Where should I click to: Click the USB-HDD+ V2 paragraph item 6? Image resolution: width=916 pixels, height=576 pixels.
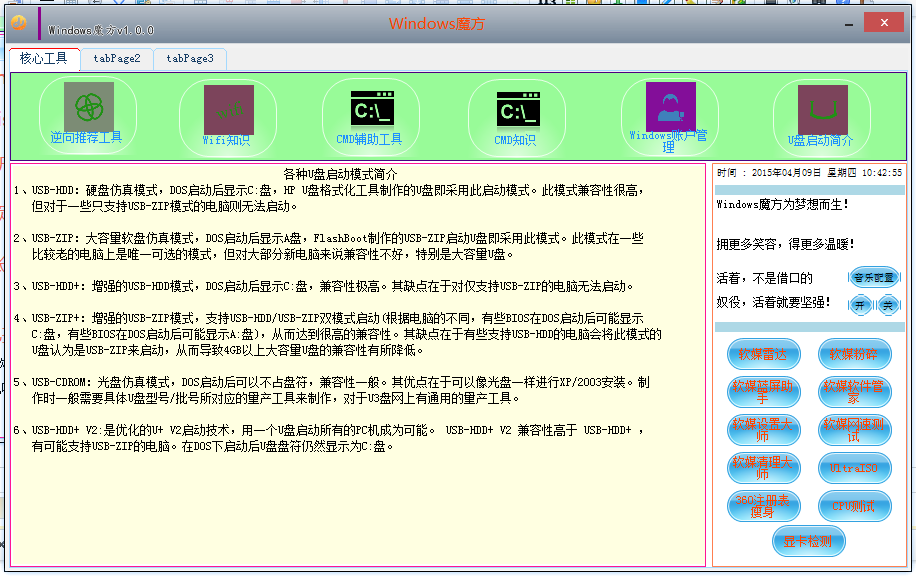click(x=329, y=438)
